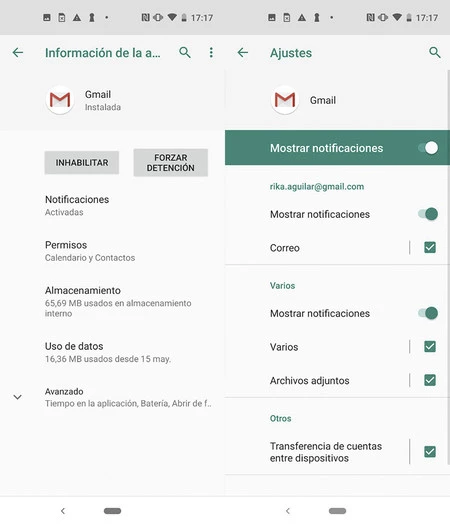Tap Gmail icon on app info screen
Image resolution: width=450 pixels, height=526 pixels.
pos(60,100)
